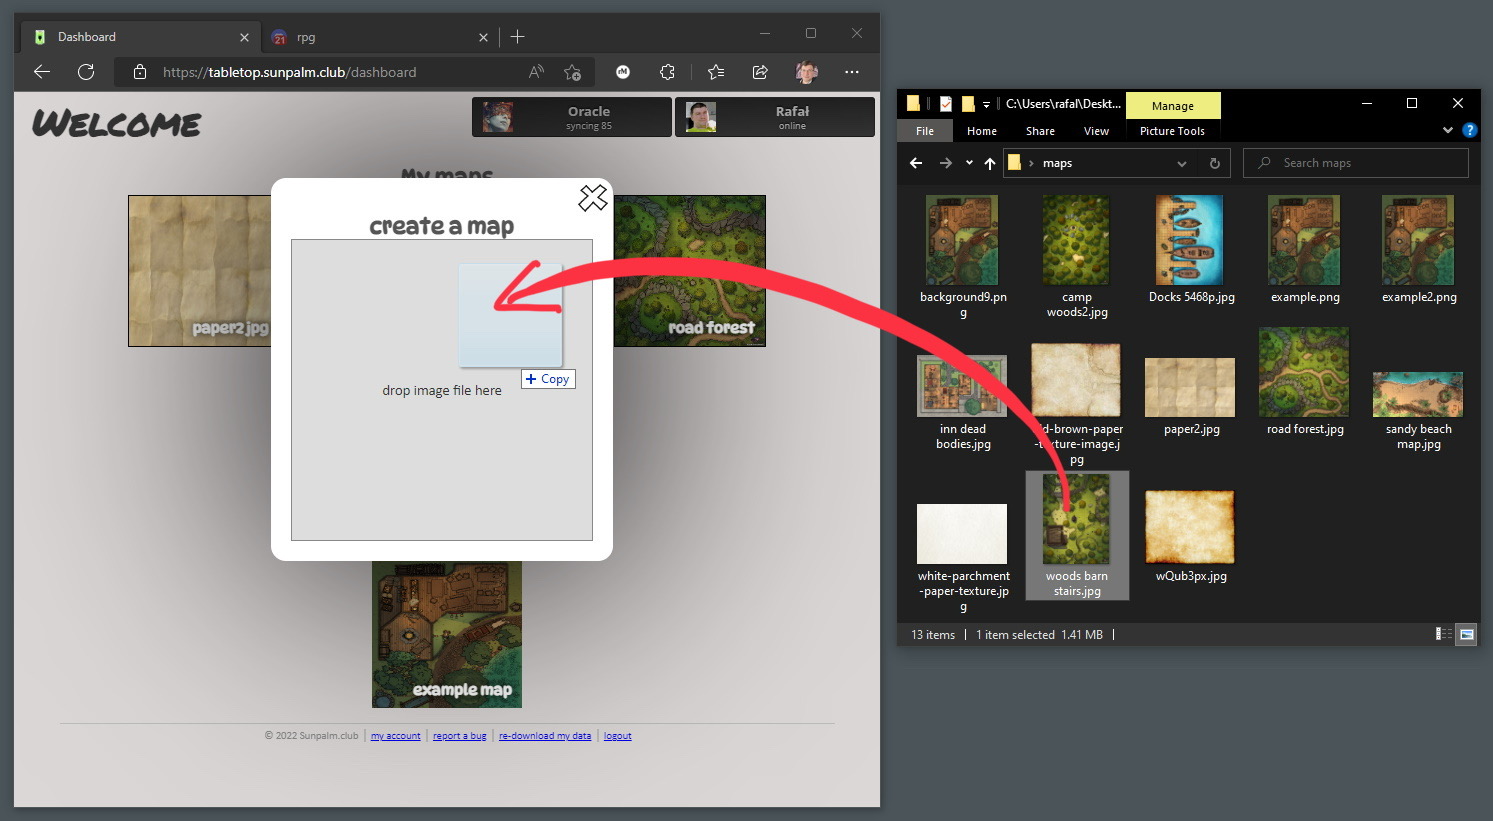Select Docks 5468p.jpg file
1493x821 pixels.
[1191, 250]
